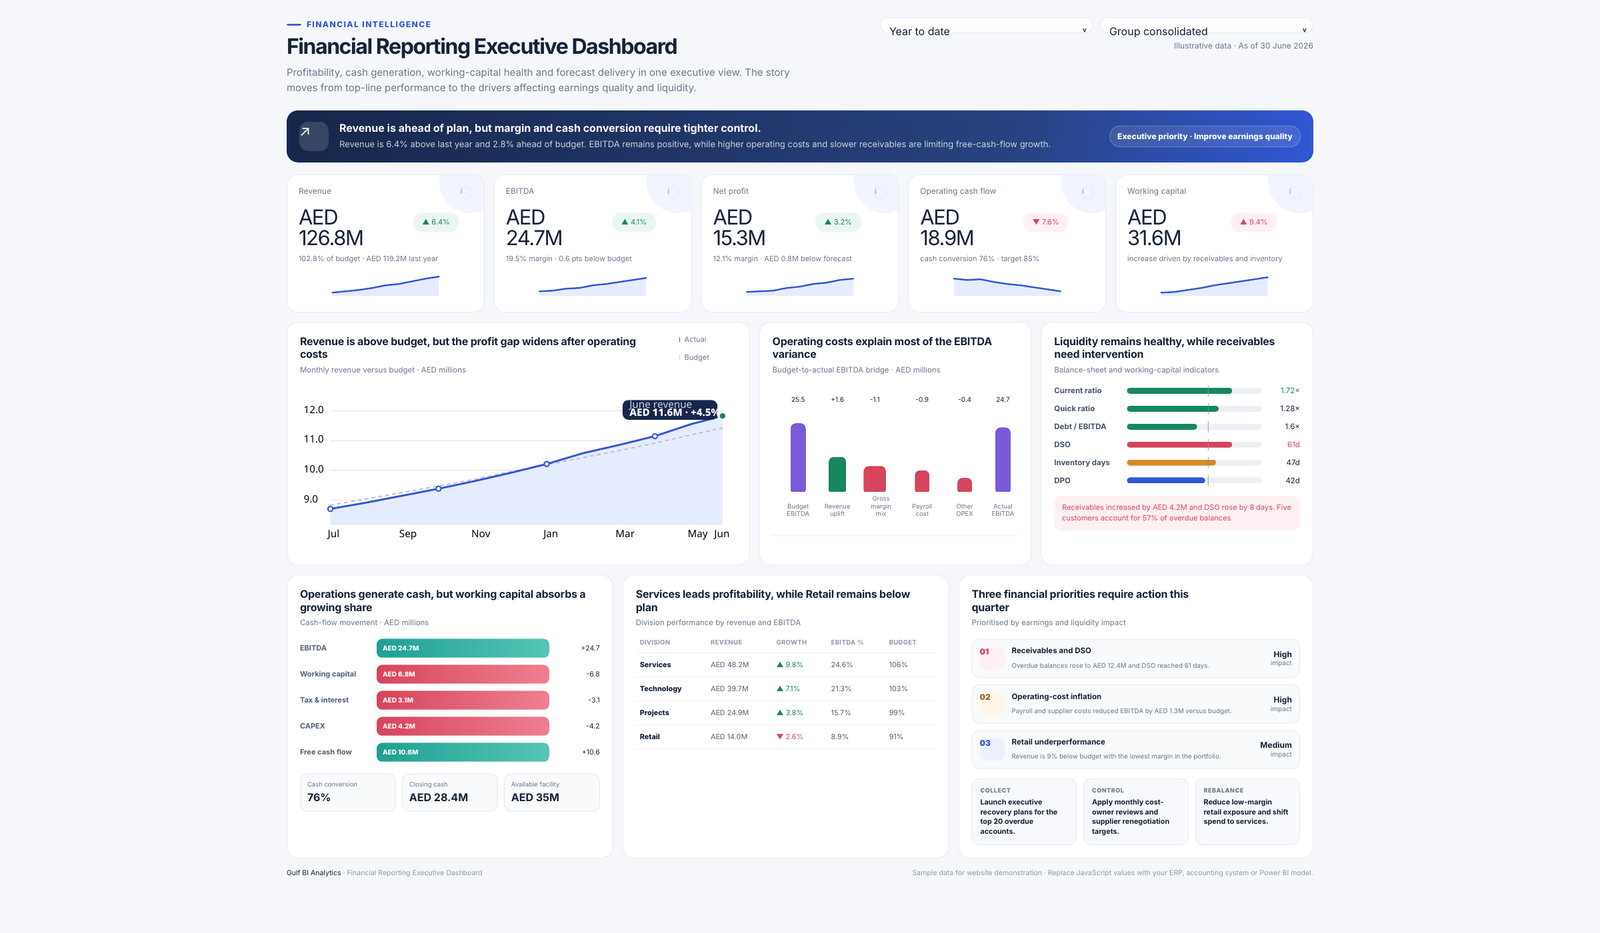Select the Collect action card
This screenshot has height=933, width=1600.
click(1024, 811)
